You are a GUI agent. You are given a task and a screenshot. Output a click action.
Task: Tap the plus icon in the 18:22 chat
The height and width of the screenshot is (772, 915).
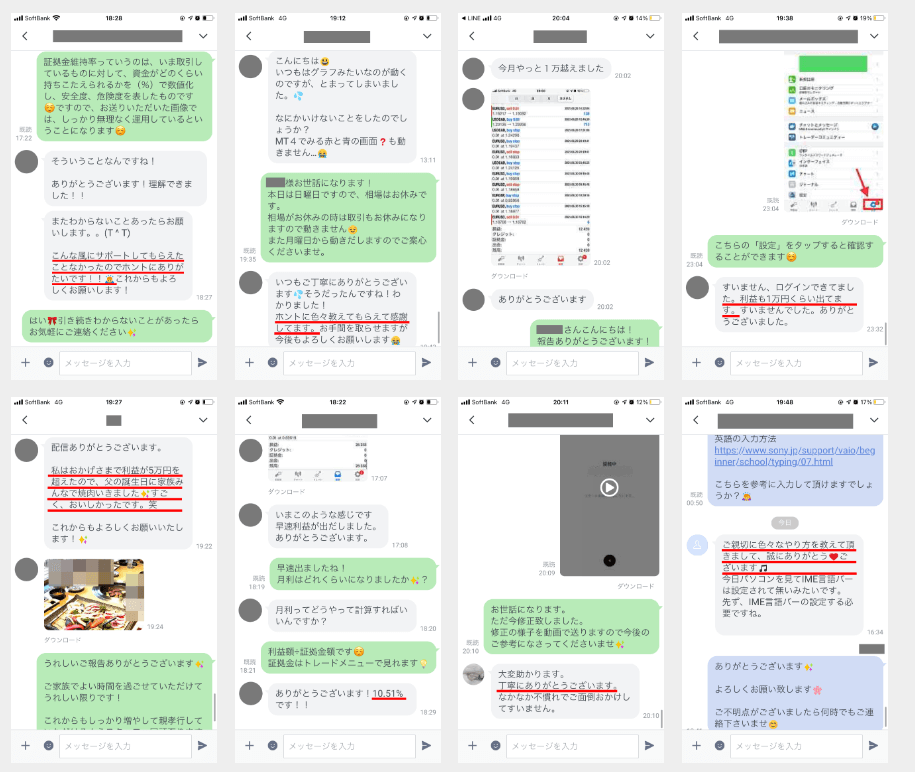click(x=249, y=745)
